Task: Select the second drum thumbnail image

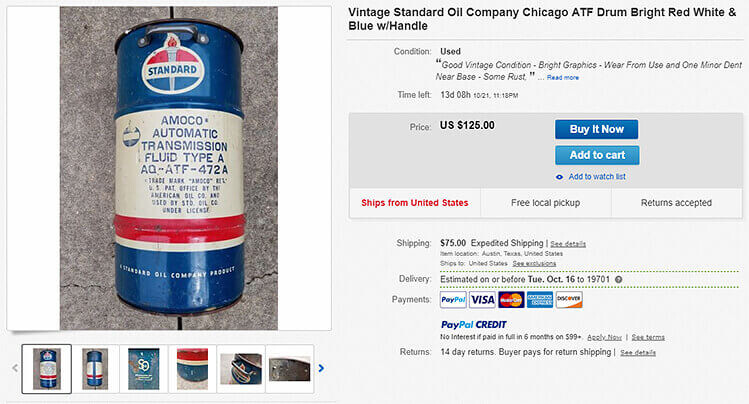Action: click(x=95, y=368)
